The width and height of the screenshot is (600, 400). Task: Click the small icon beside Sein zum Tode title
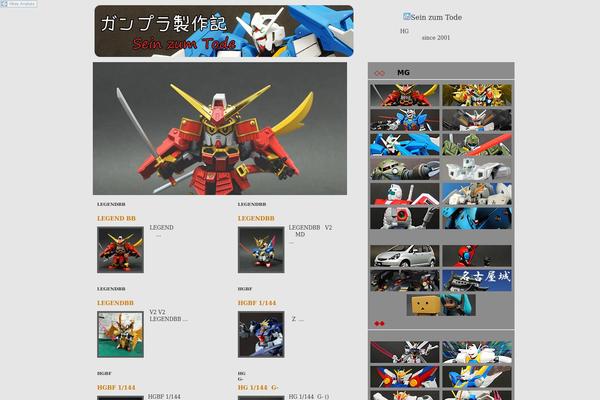(x=406, y=16)
